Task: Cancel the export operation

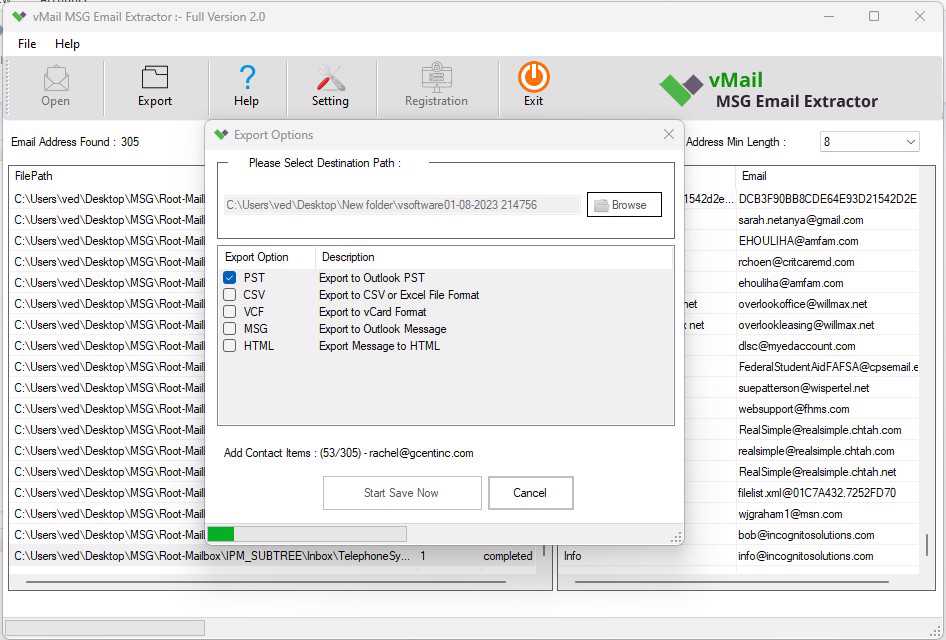Action: point(530,493)
